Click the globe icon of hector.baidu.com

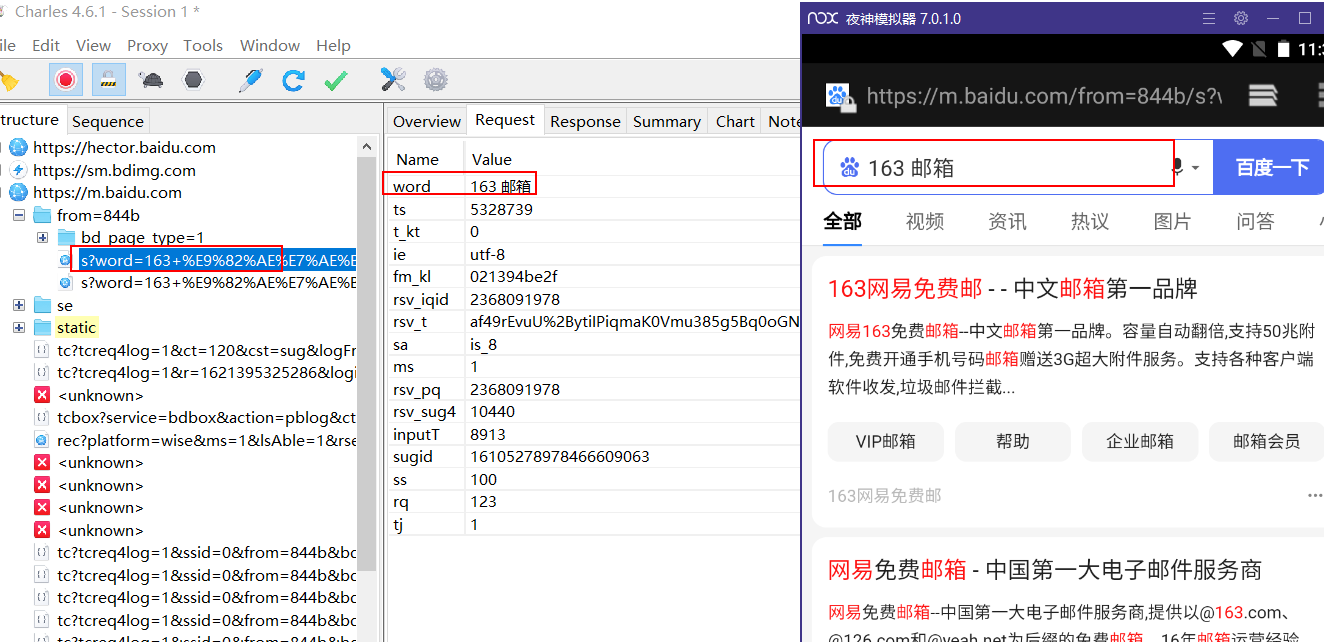[x=18, y=147]
